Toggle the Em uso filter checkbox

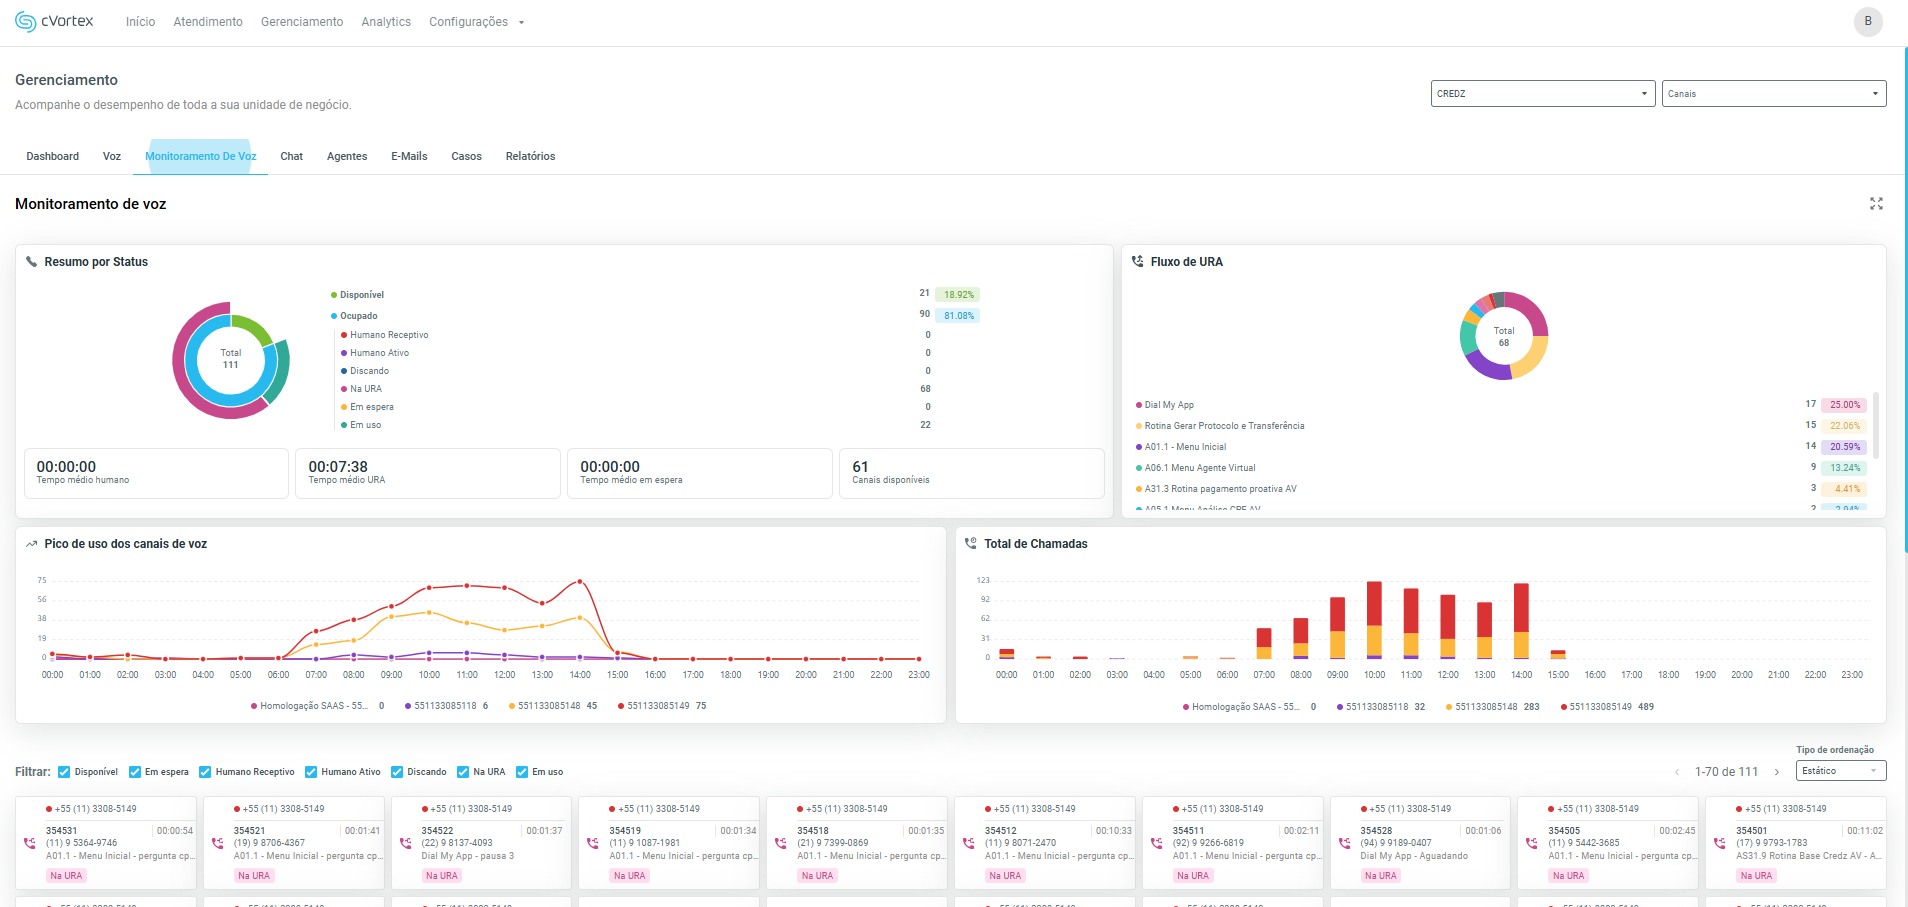coord(522,772)
